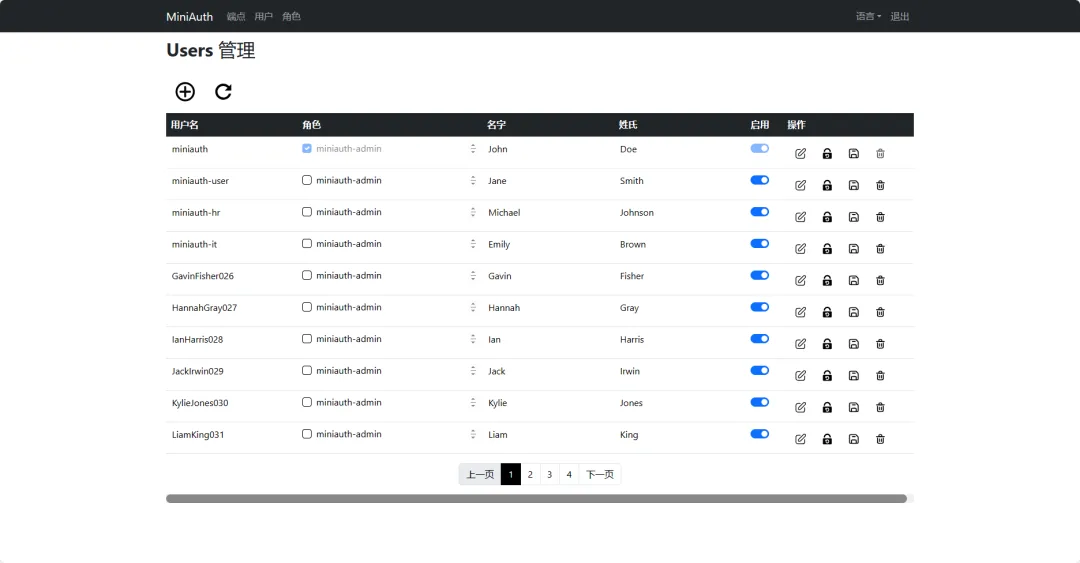Go to page 2
Image resolution: width=1080 pixels, height=563 pixels.
tap(530, 474)
